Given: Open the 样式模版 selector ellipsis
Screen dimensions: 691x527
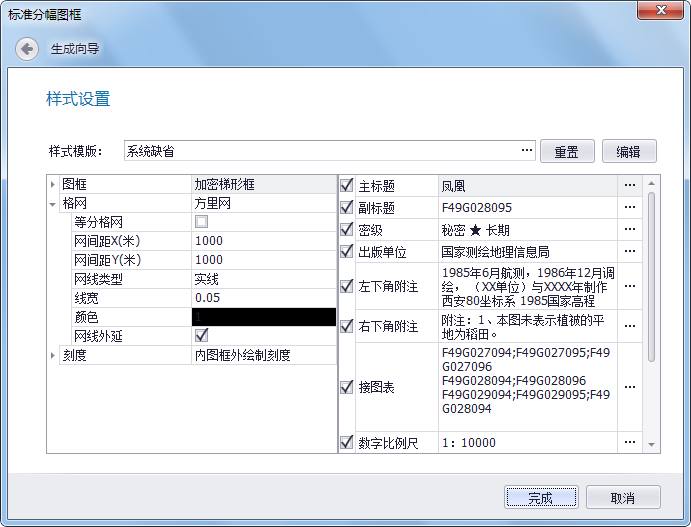Looking at the screenshot, I should [x=527, y=151].
